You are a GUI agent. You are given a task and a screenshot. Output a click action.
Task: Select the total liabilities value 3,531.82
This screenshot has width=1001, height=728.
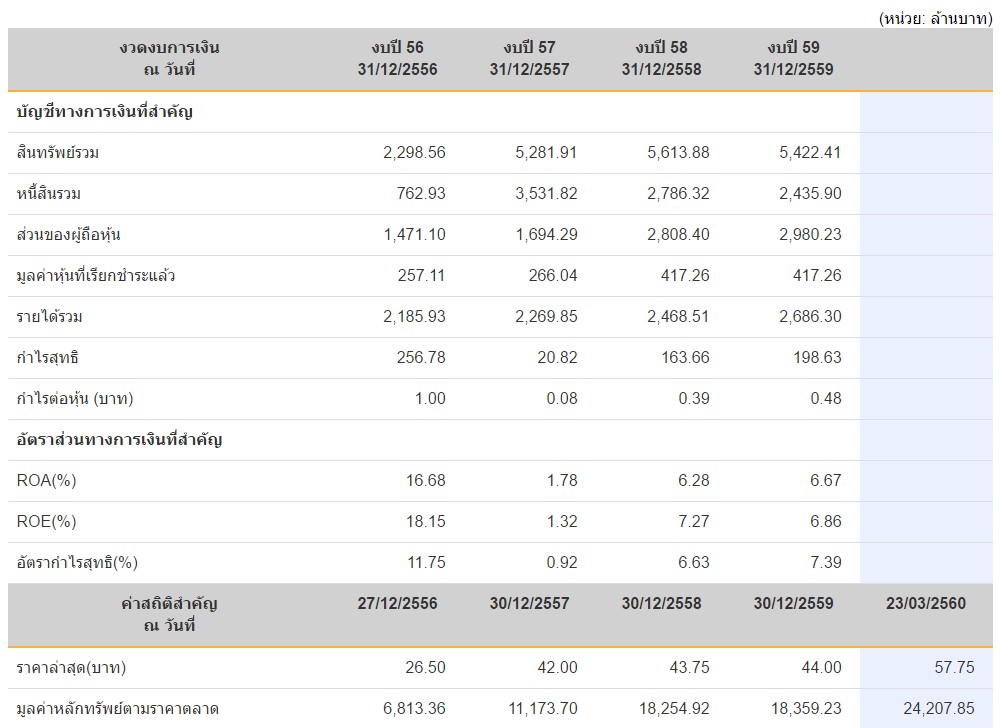544,194
